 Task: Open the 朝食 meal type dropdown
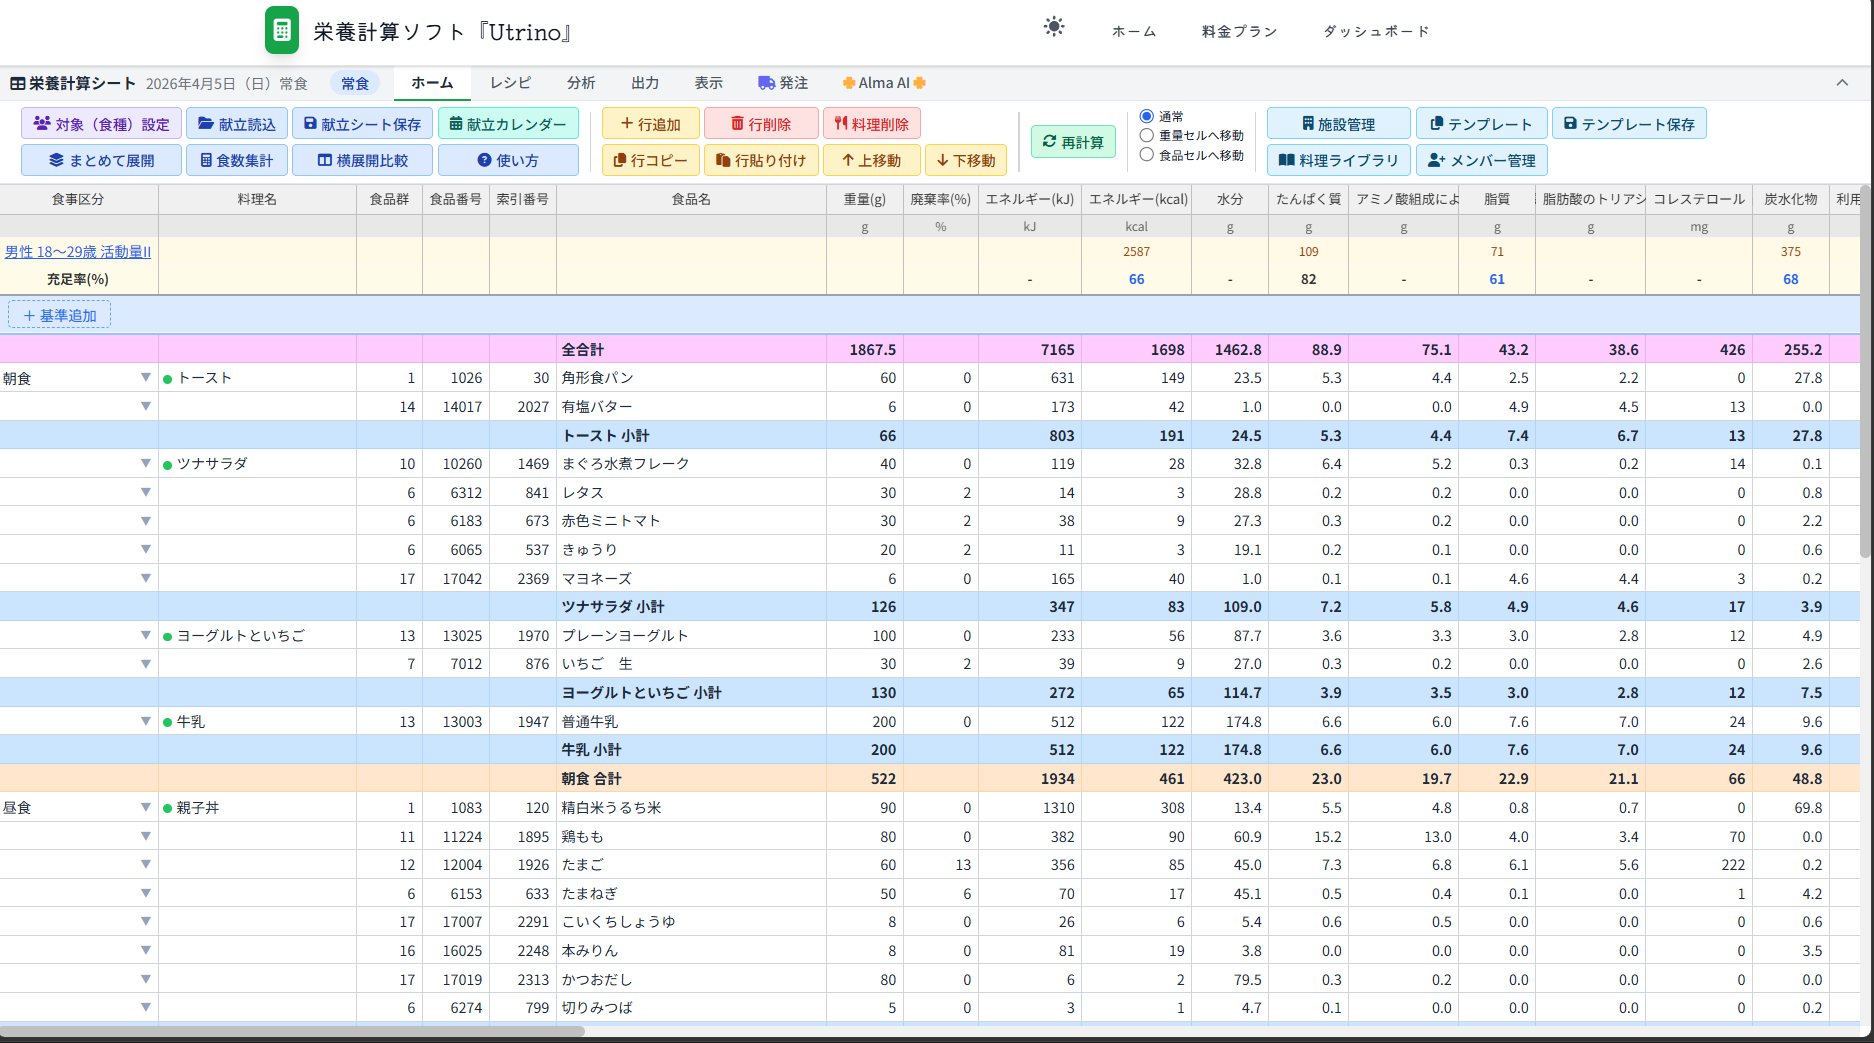point(146,378)
